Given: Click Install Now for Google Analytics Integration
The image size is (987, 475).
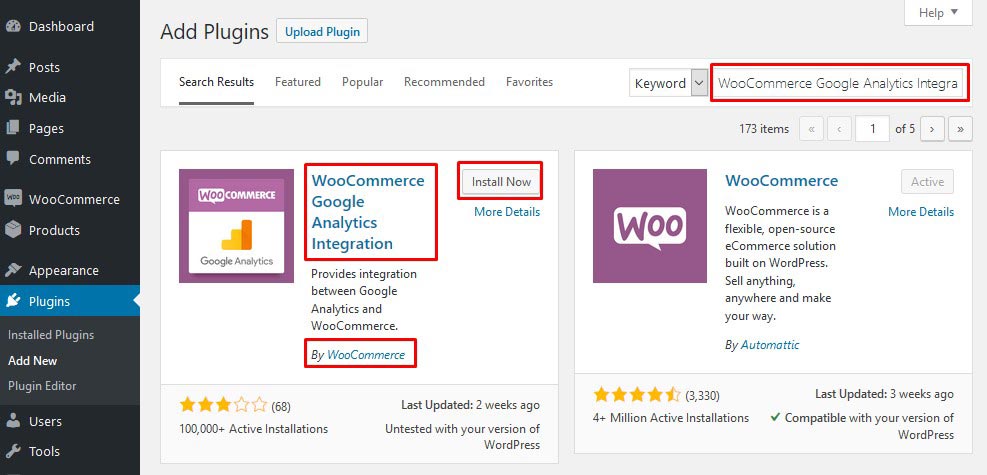Looking at the screenshot, I should [x=501, y=182].
